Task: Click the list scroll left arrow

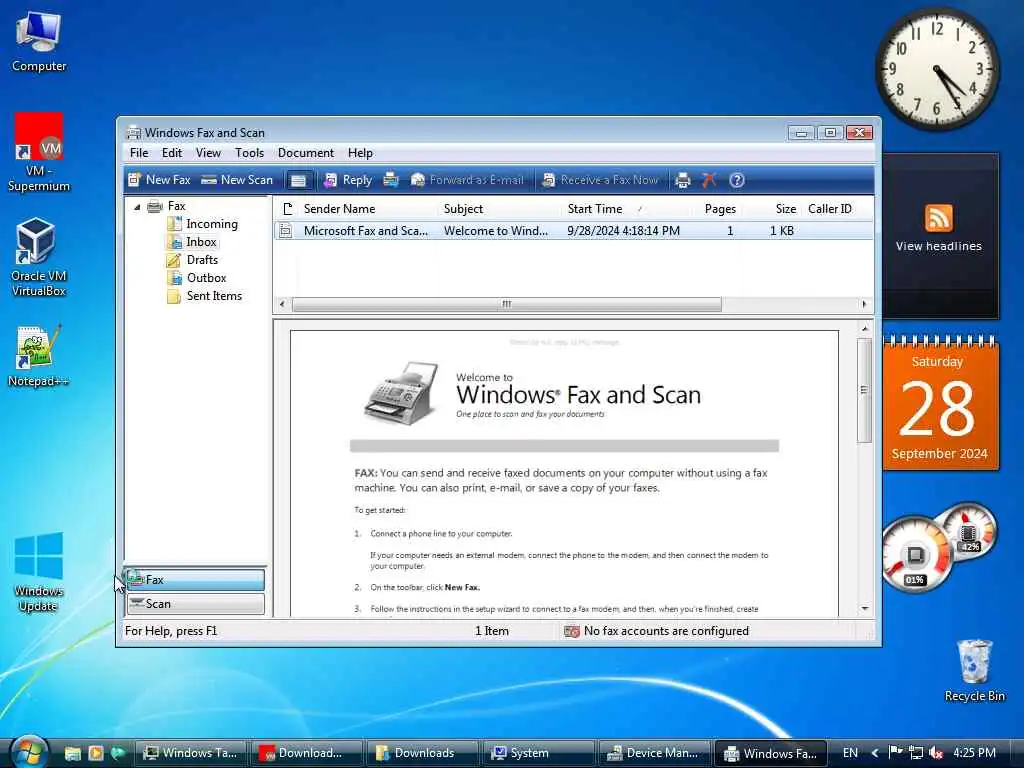Action: (282, 304)
